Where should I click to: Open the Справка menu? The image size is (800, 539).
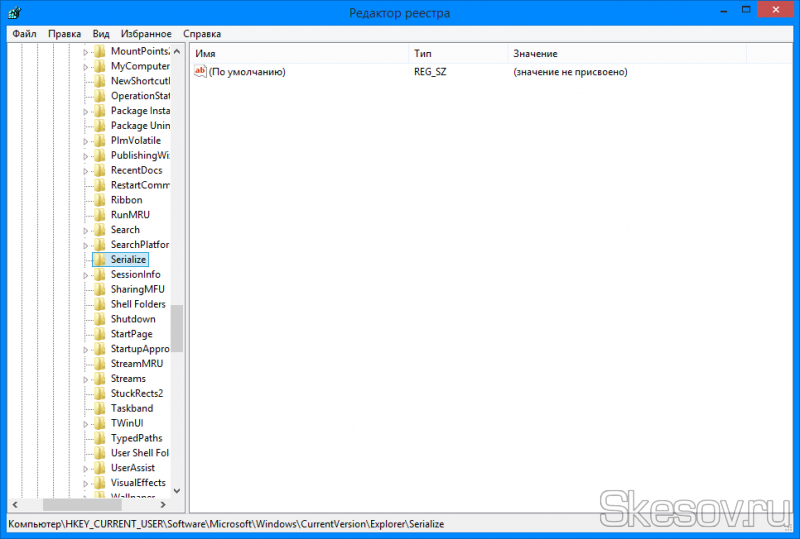pyautogui.click(x=202, y=33)
